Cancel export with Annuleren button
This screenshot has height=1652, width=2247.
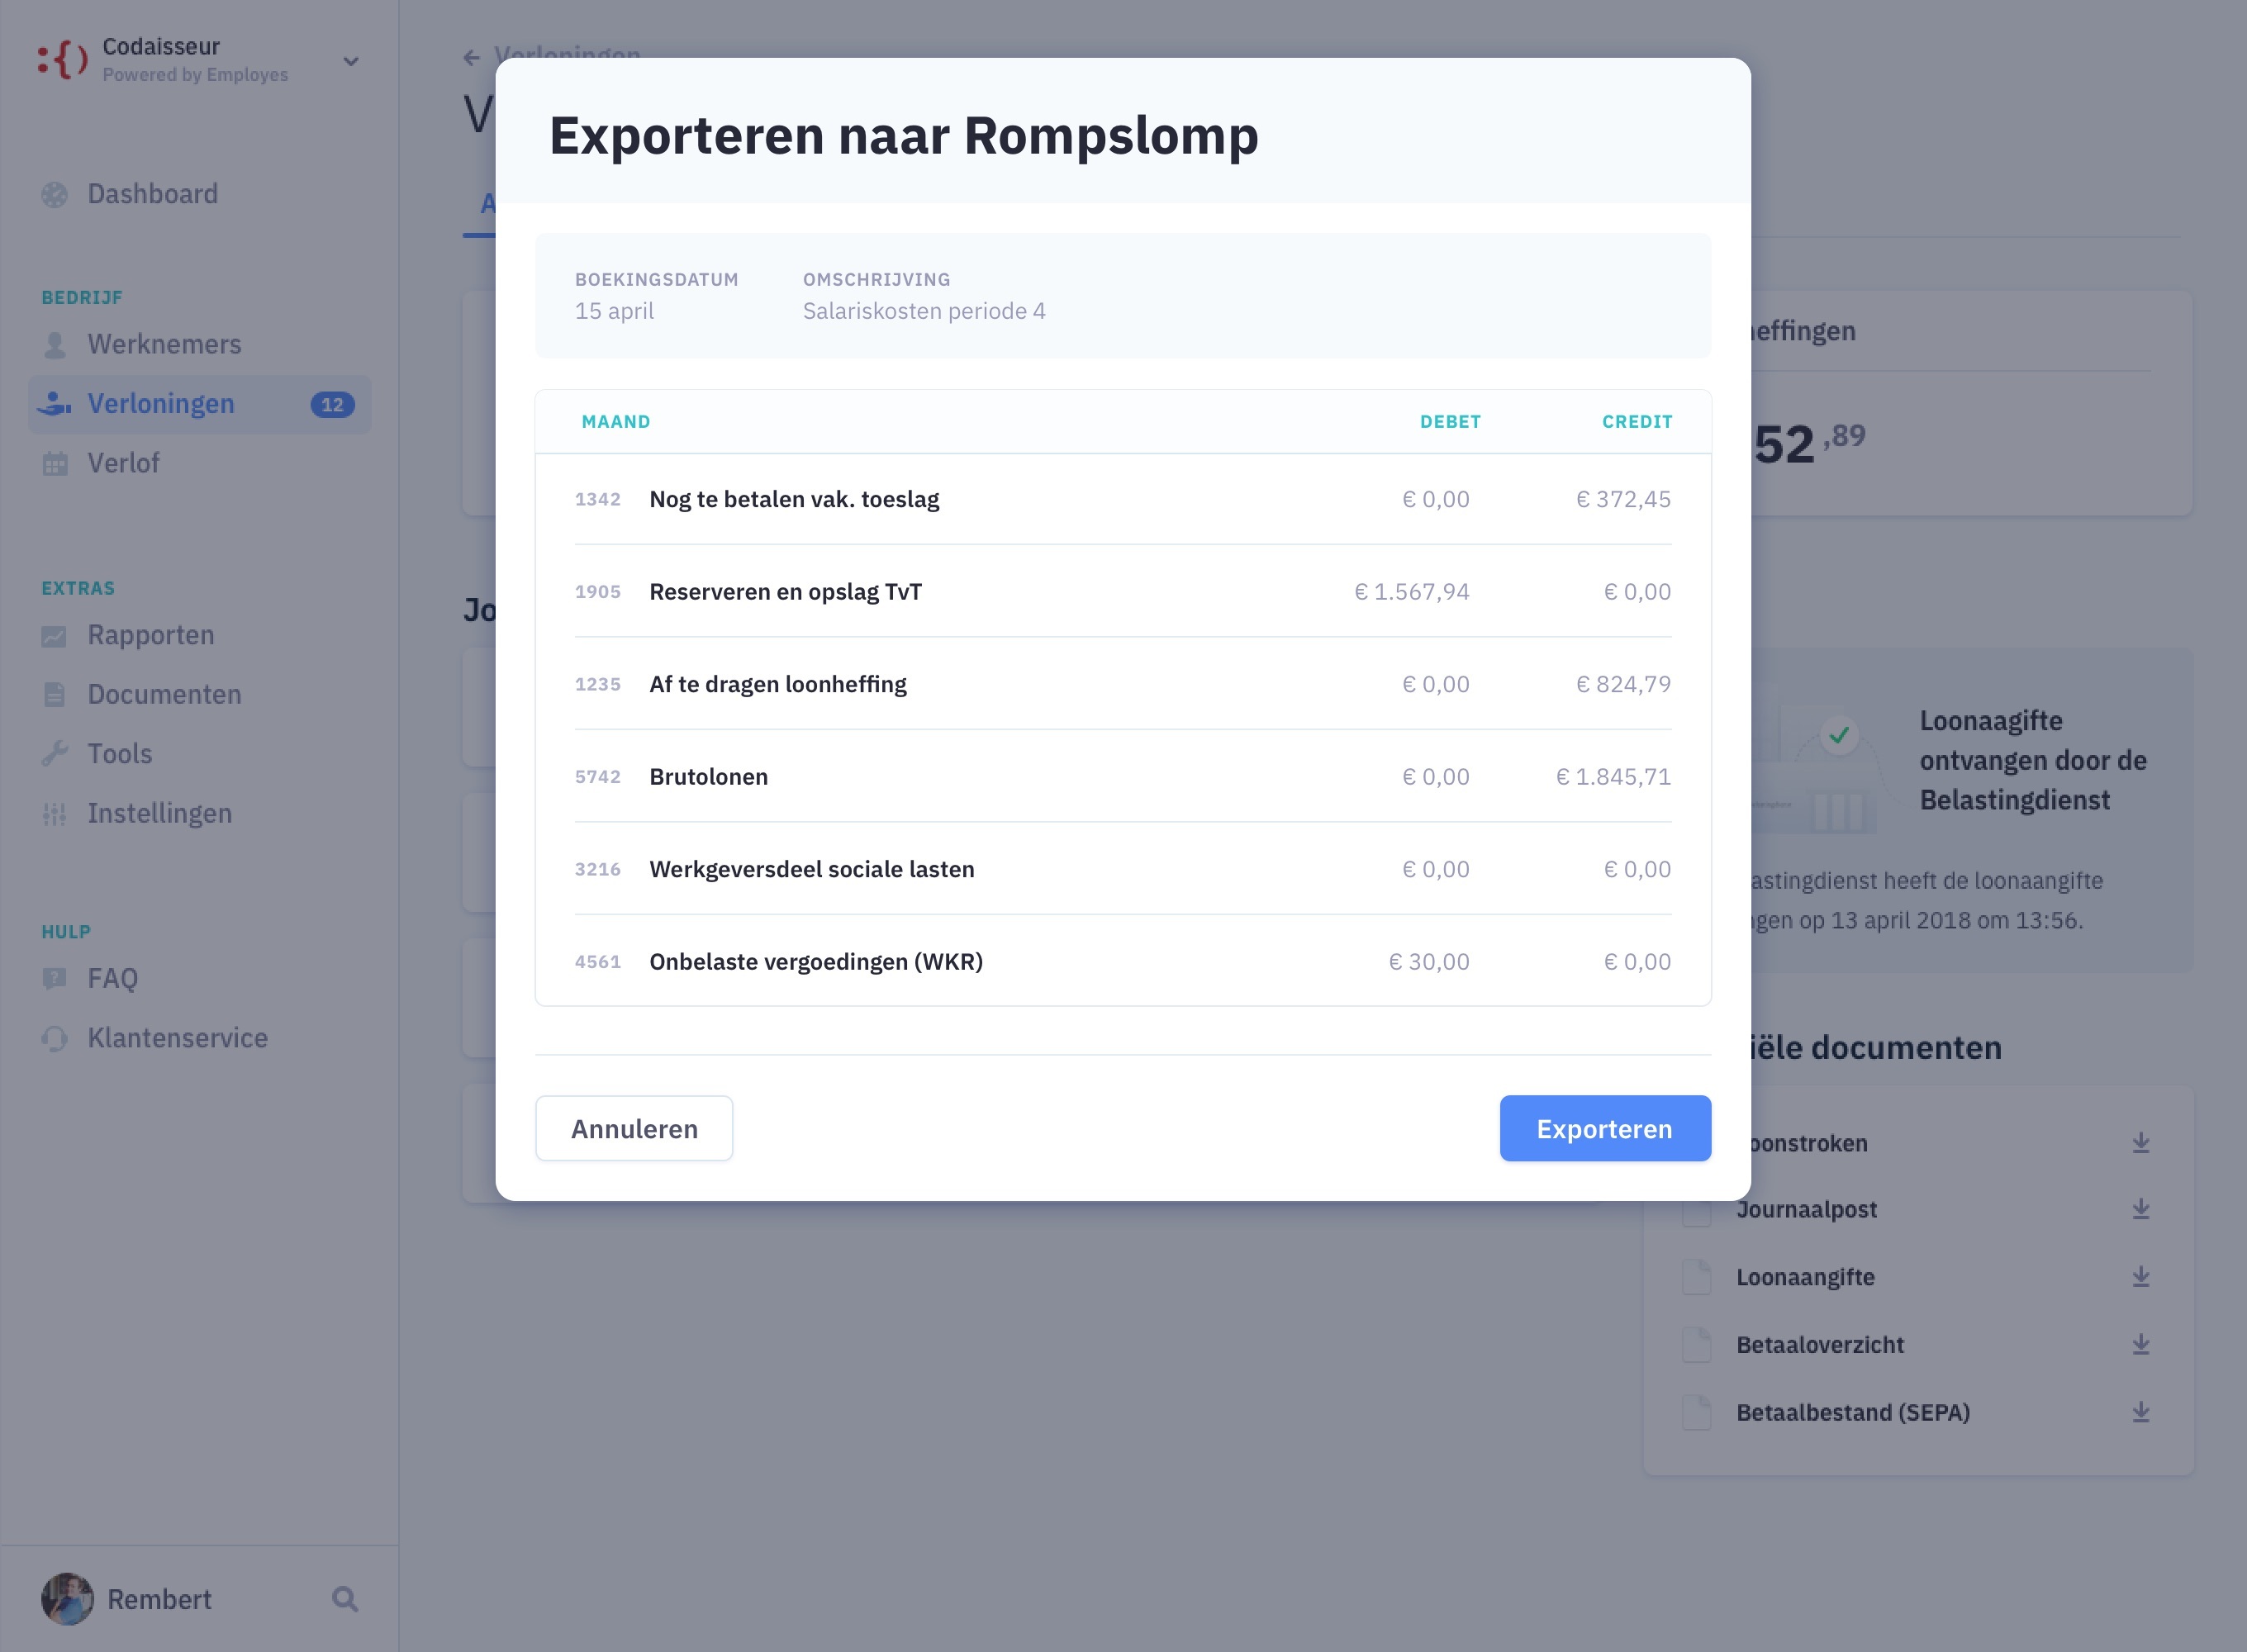pyautogui.click(x=634, y=1129)
